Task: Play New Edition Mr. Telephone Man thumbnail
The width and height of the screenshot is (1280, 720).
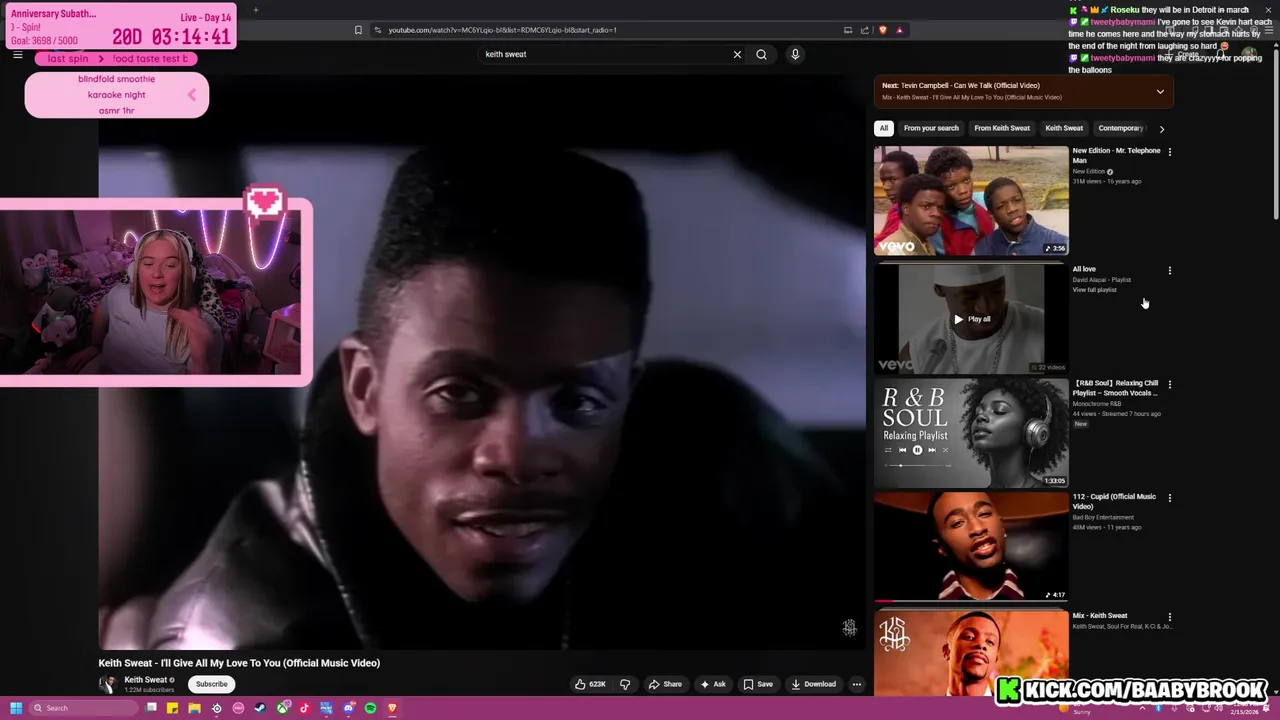Action: (x=971, y=200)
